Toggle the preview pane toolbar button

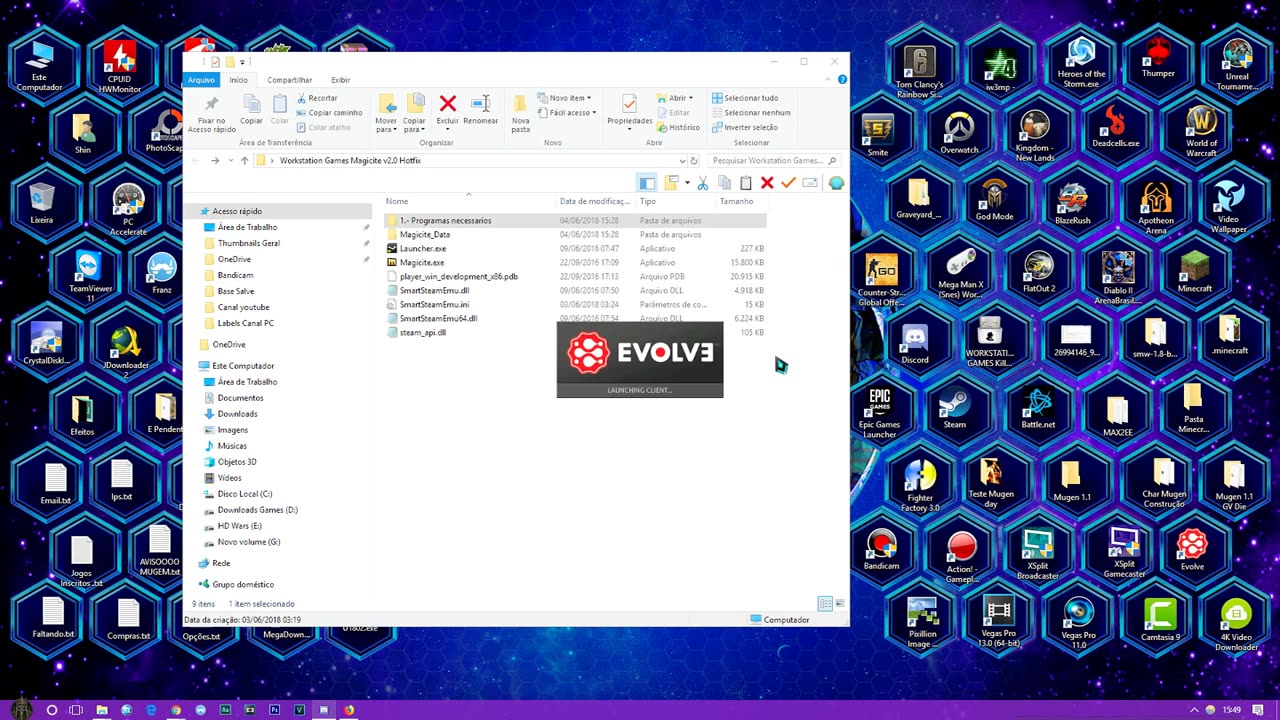(x=647, y=183)
